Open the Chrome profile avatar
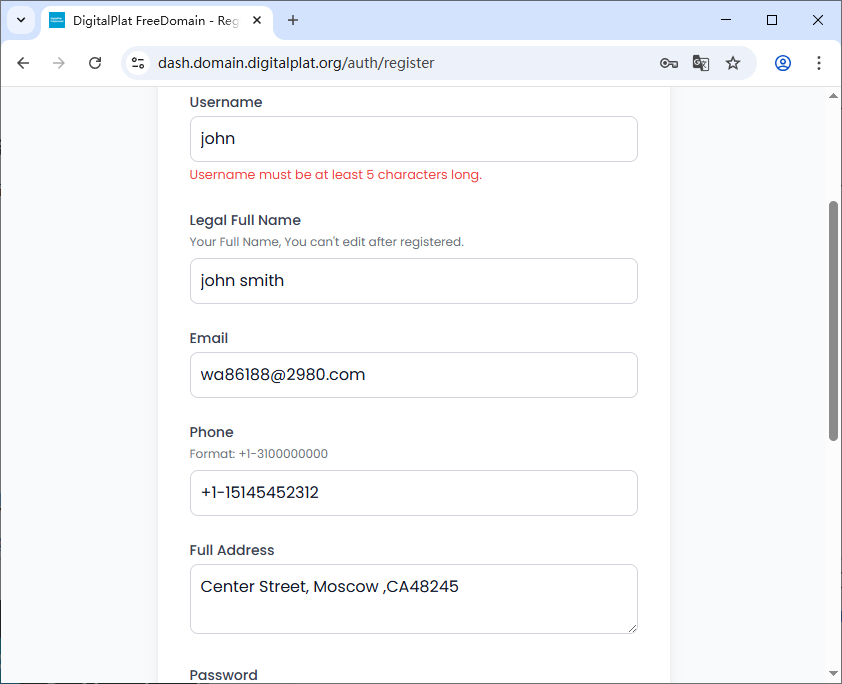842x684 pixels. coord(783,63)
